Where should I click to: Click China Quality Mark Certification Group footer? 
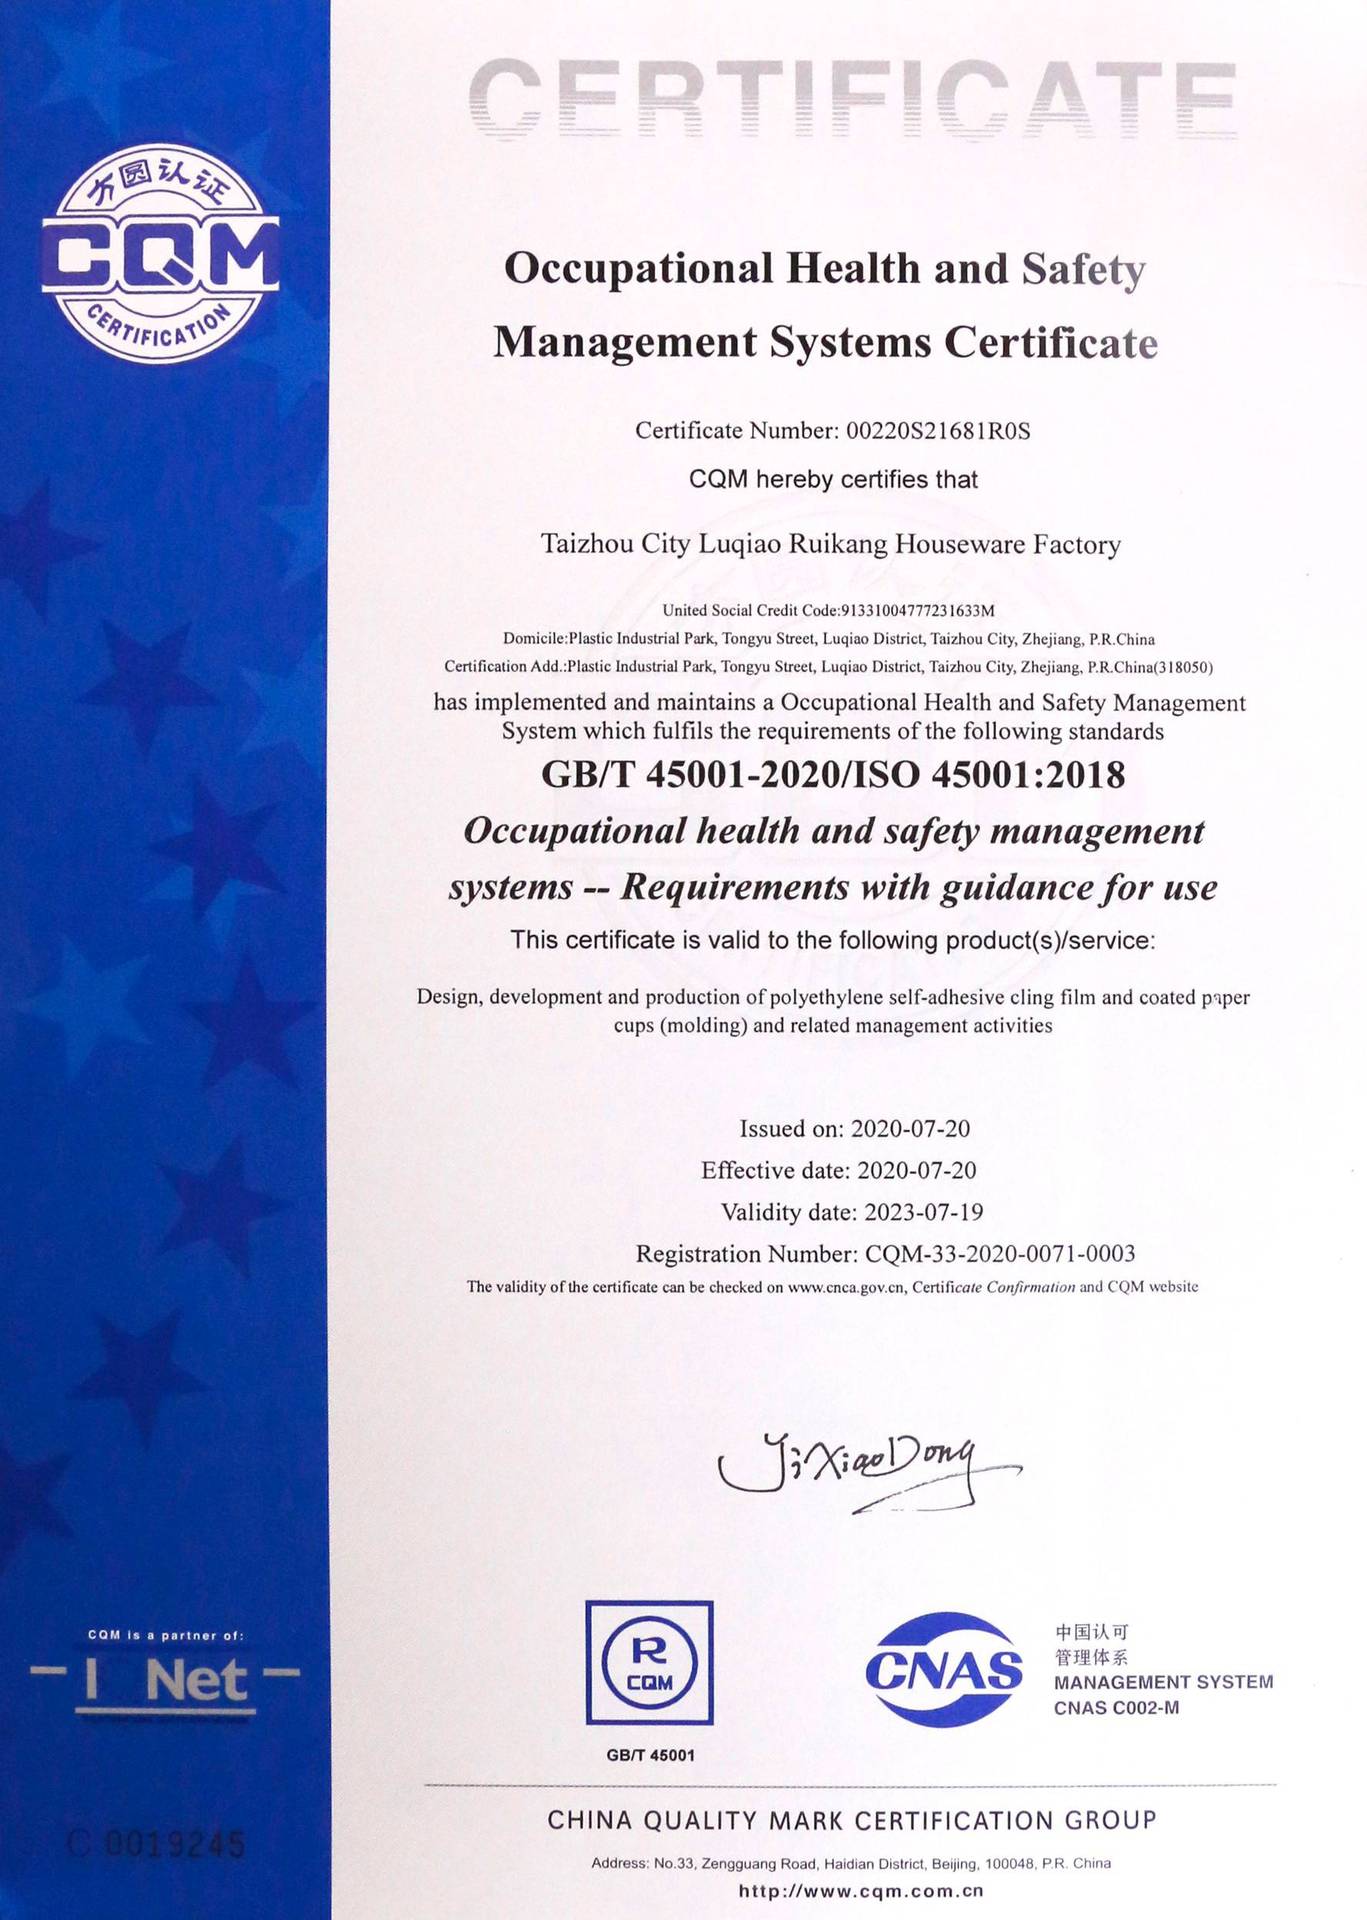coord(852,1820)
